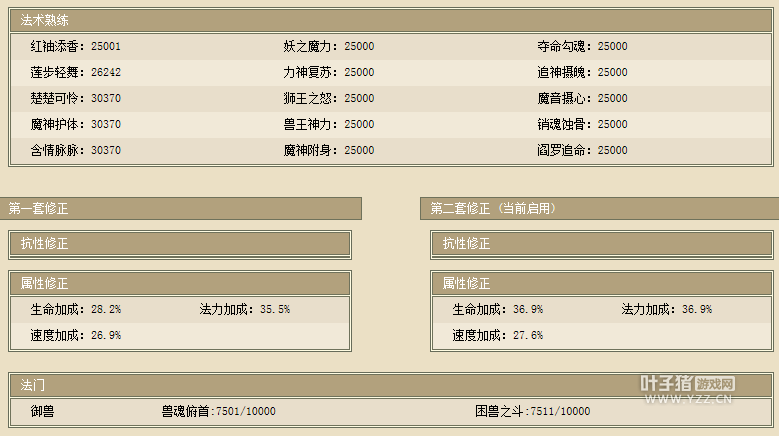Screen dimensions: 779x436
Task: Click 困兽之斗 7511/10000 progress value
Action: point(532,411)
